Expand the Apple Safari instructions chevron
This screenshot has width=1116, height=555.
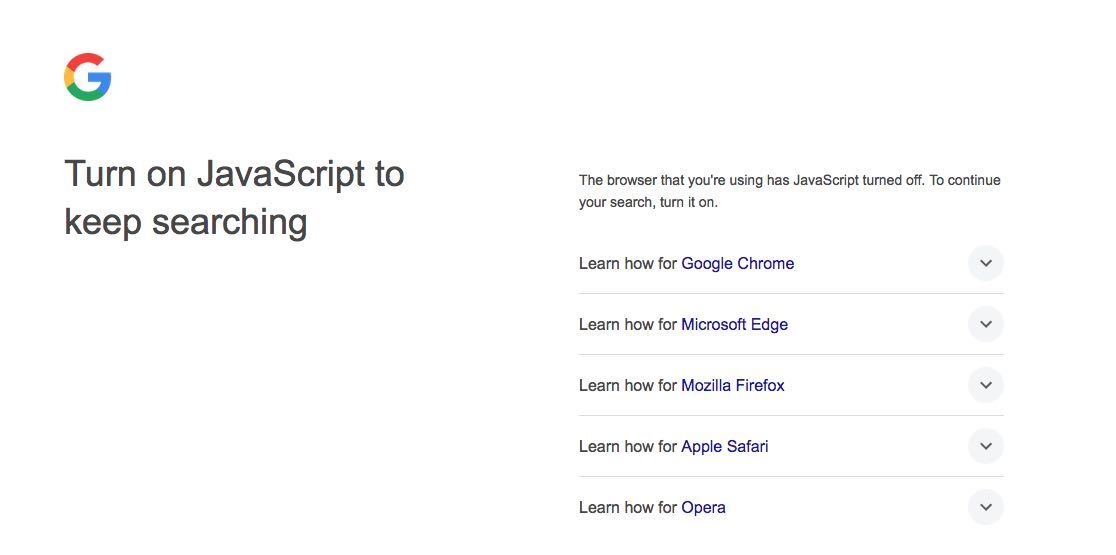tap(986, 447)
